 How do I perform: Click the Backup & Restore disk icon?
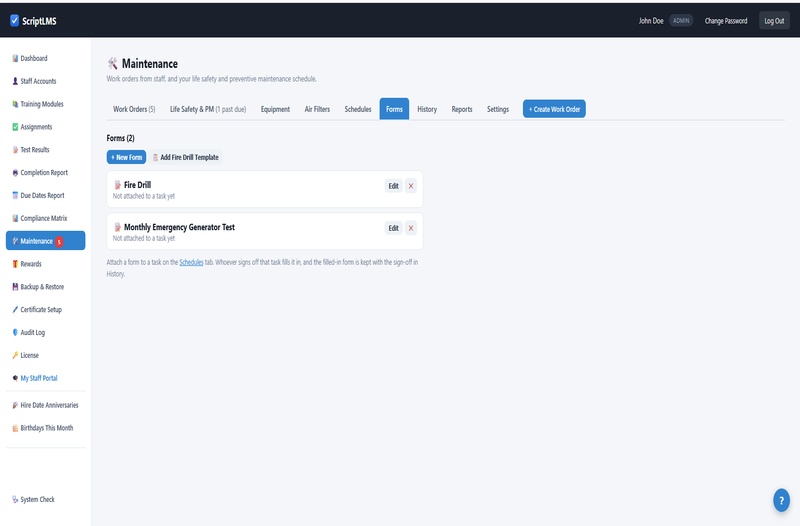(x=15, y=287)
